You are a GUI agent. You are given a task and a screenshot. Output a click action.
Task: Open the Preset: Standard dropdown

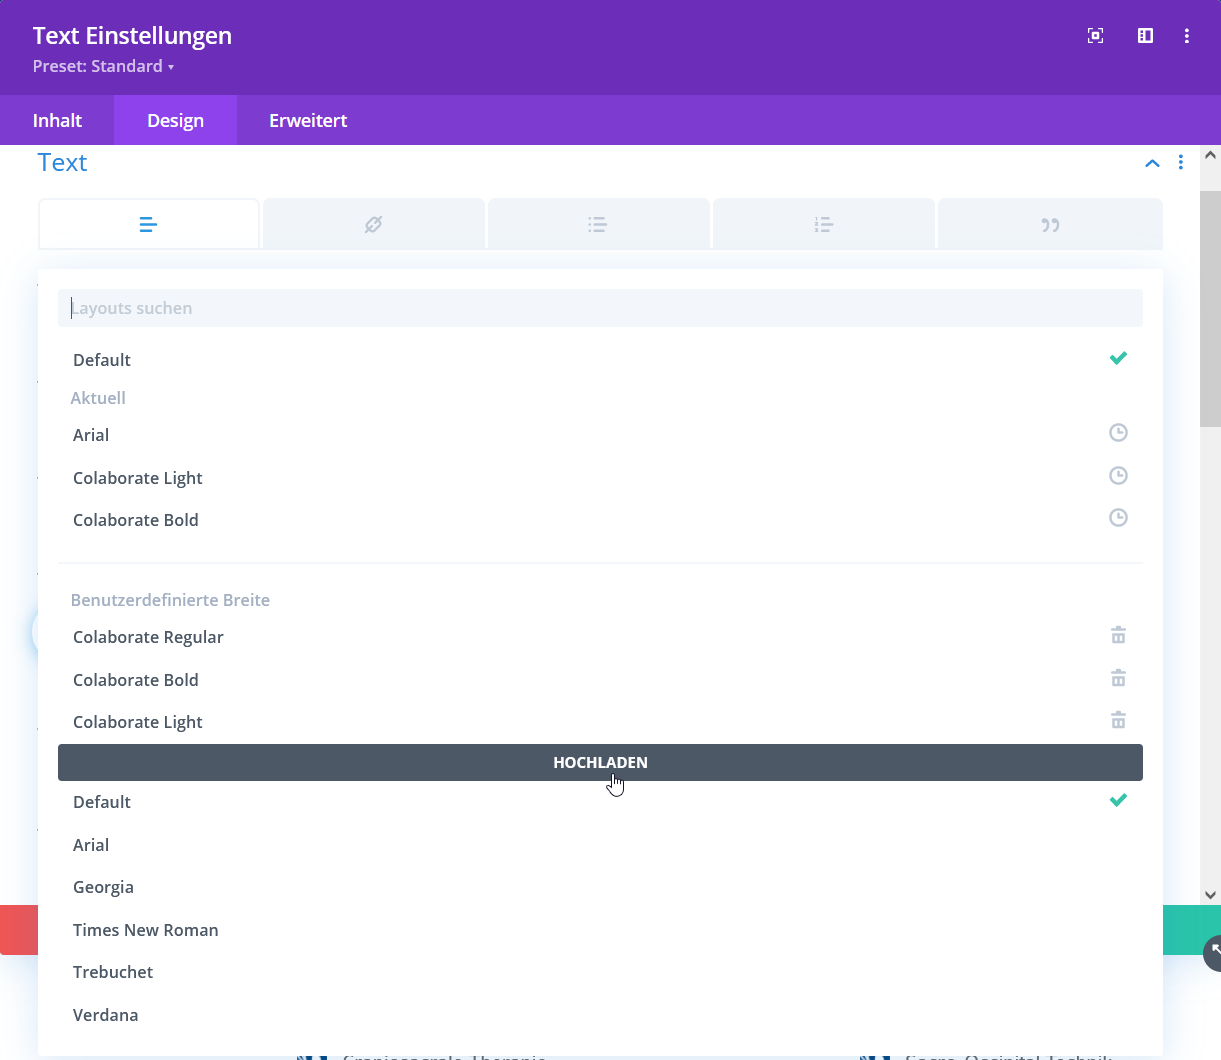[x=104, y=66]
